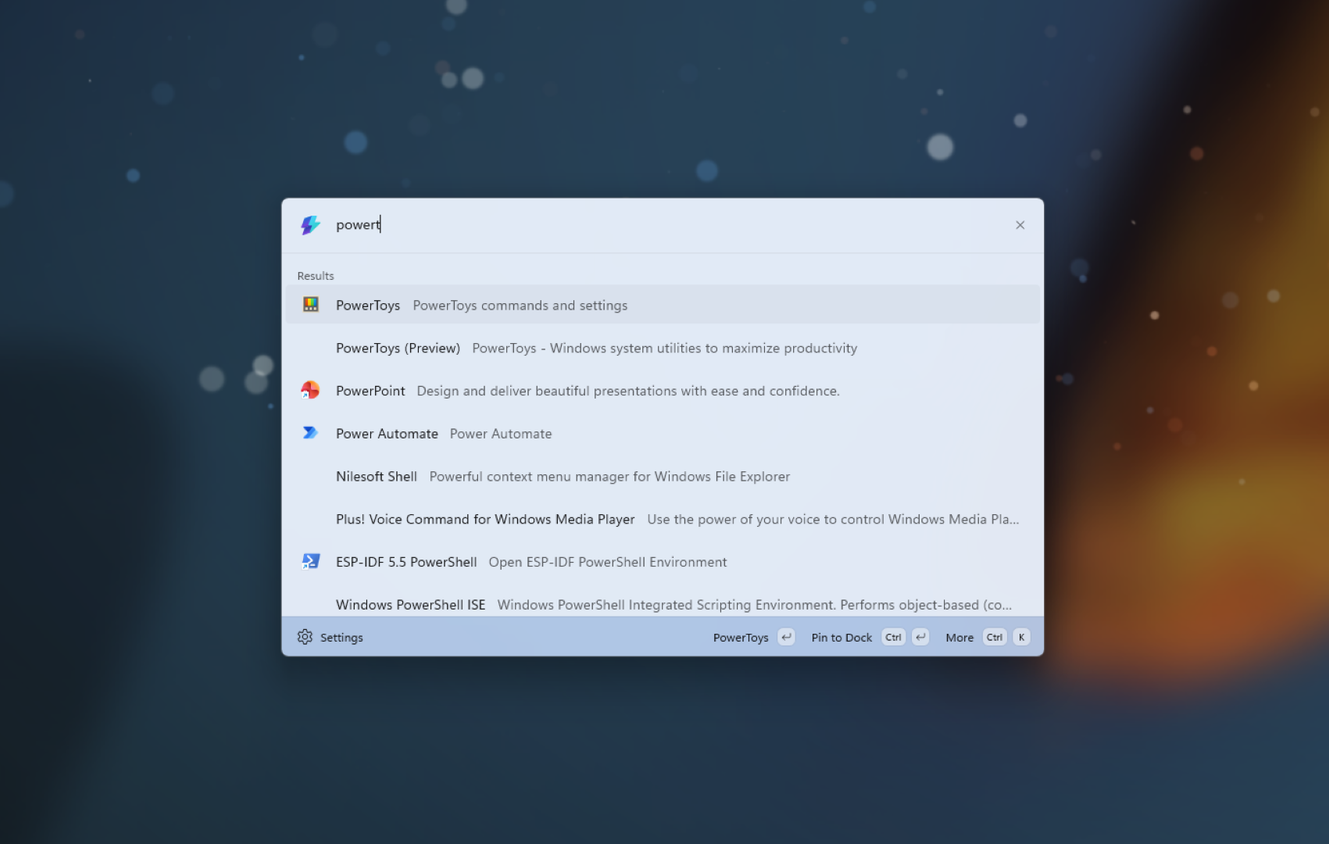Click the ESP-IDF 5.5 PowerShell icon
The height and width of the screenshot is (844, 1329).
click(x=311, y=561)
